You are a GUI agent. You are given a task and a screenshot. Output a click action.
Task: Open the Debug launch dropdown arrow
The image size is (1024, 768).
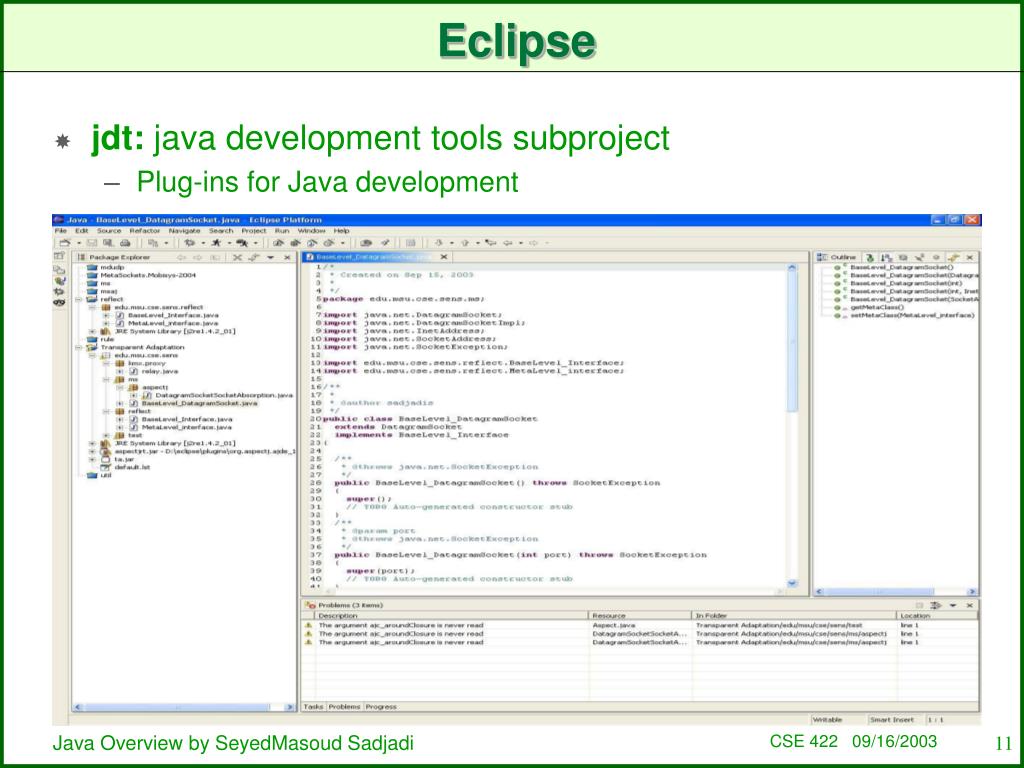[203, 243]
